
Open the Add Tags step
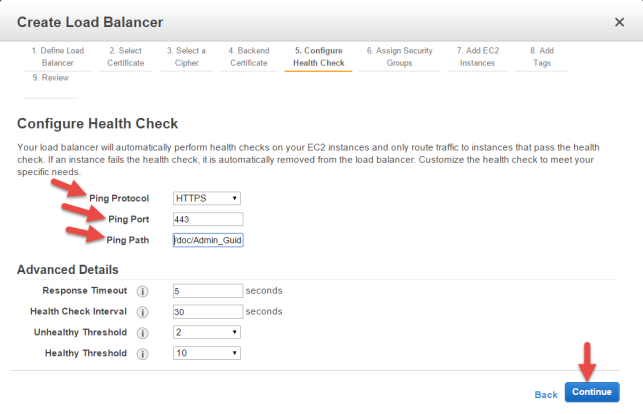point(542,57)
